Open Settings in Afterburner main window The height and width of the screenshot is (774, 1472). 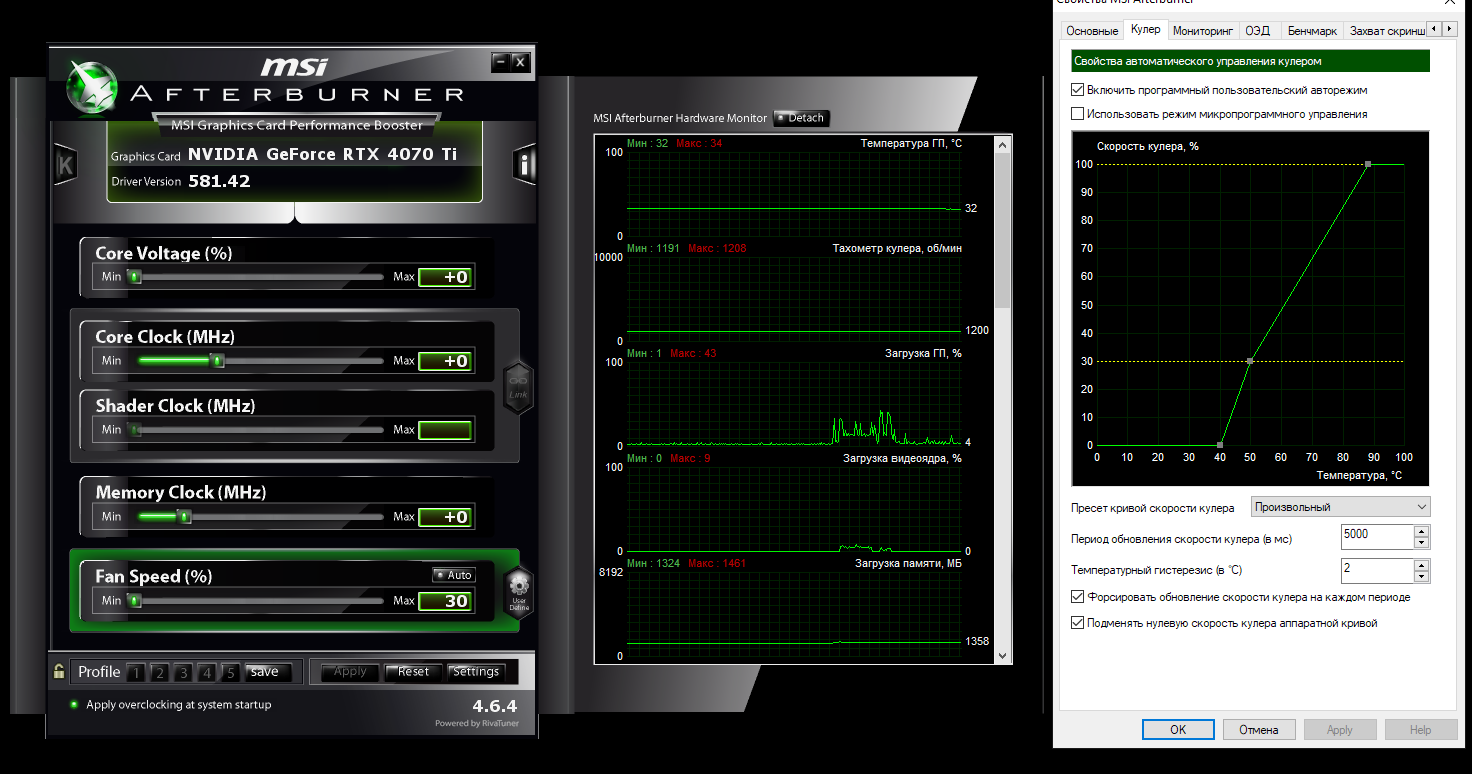[x=476, y=672]
